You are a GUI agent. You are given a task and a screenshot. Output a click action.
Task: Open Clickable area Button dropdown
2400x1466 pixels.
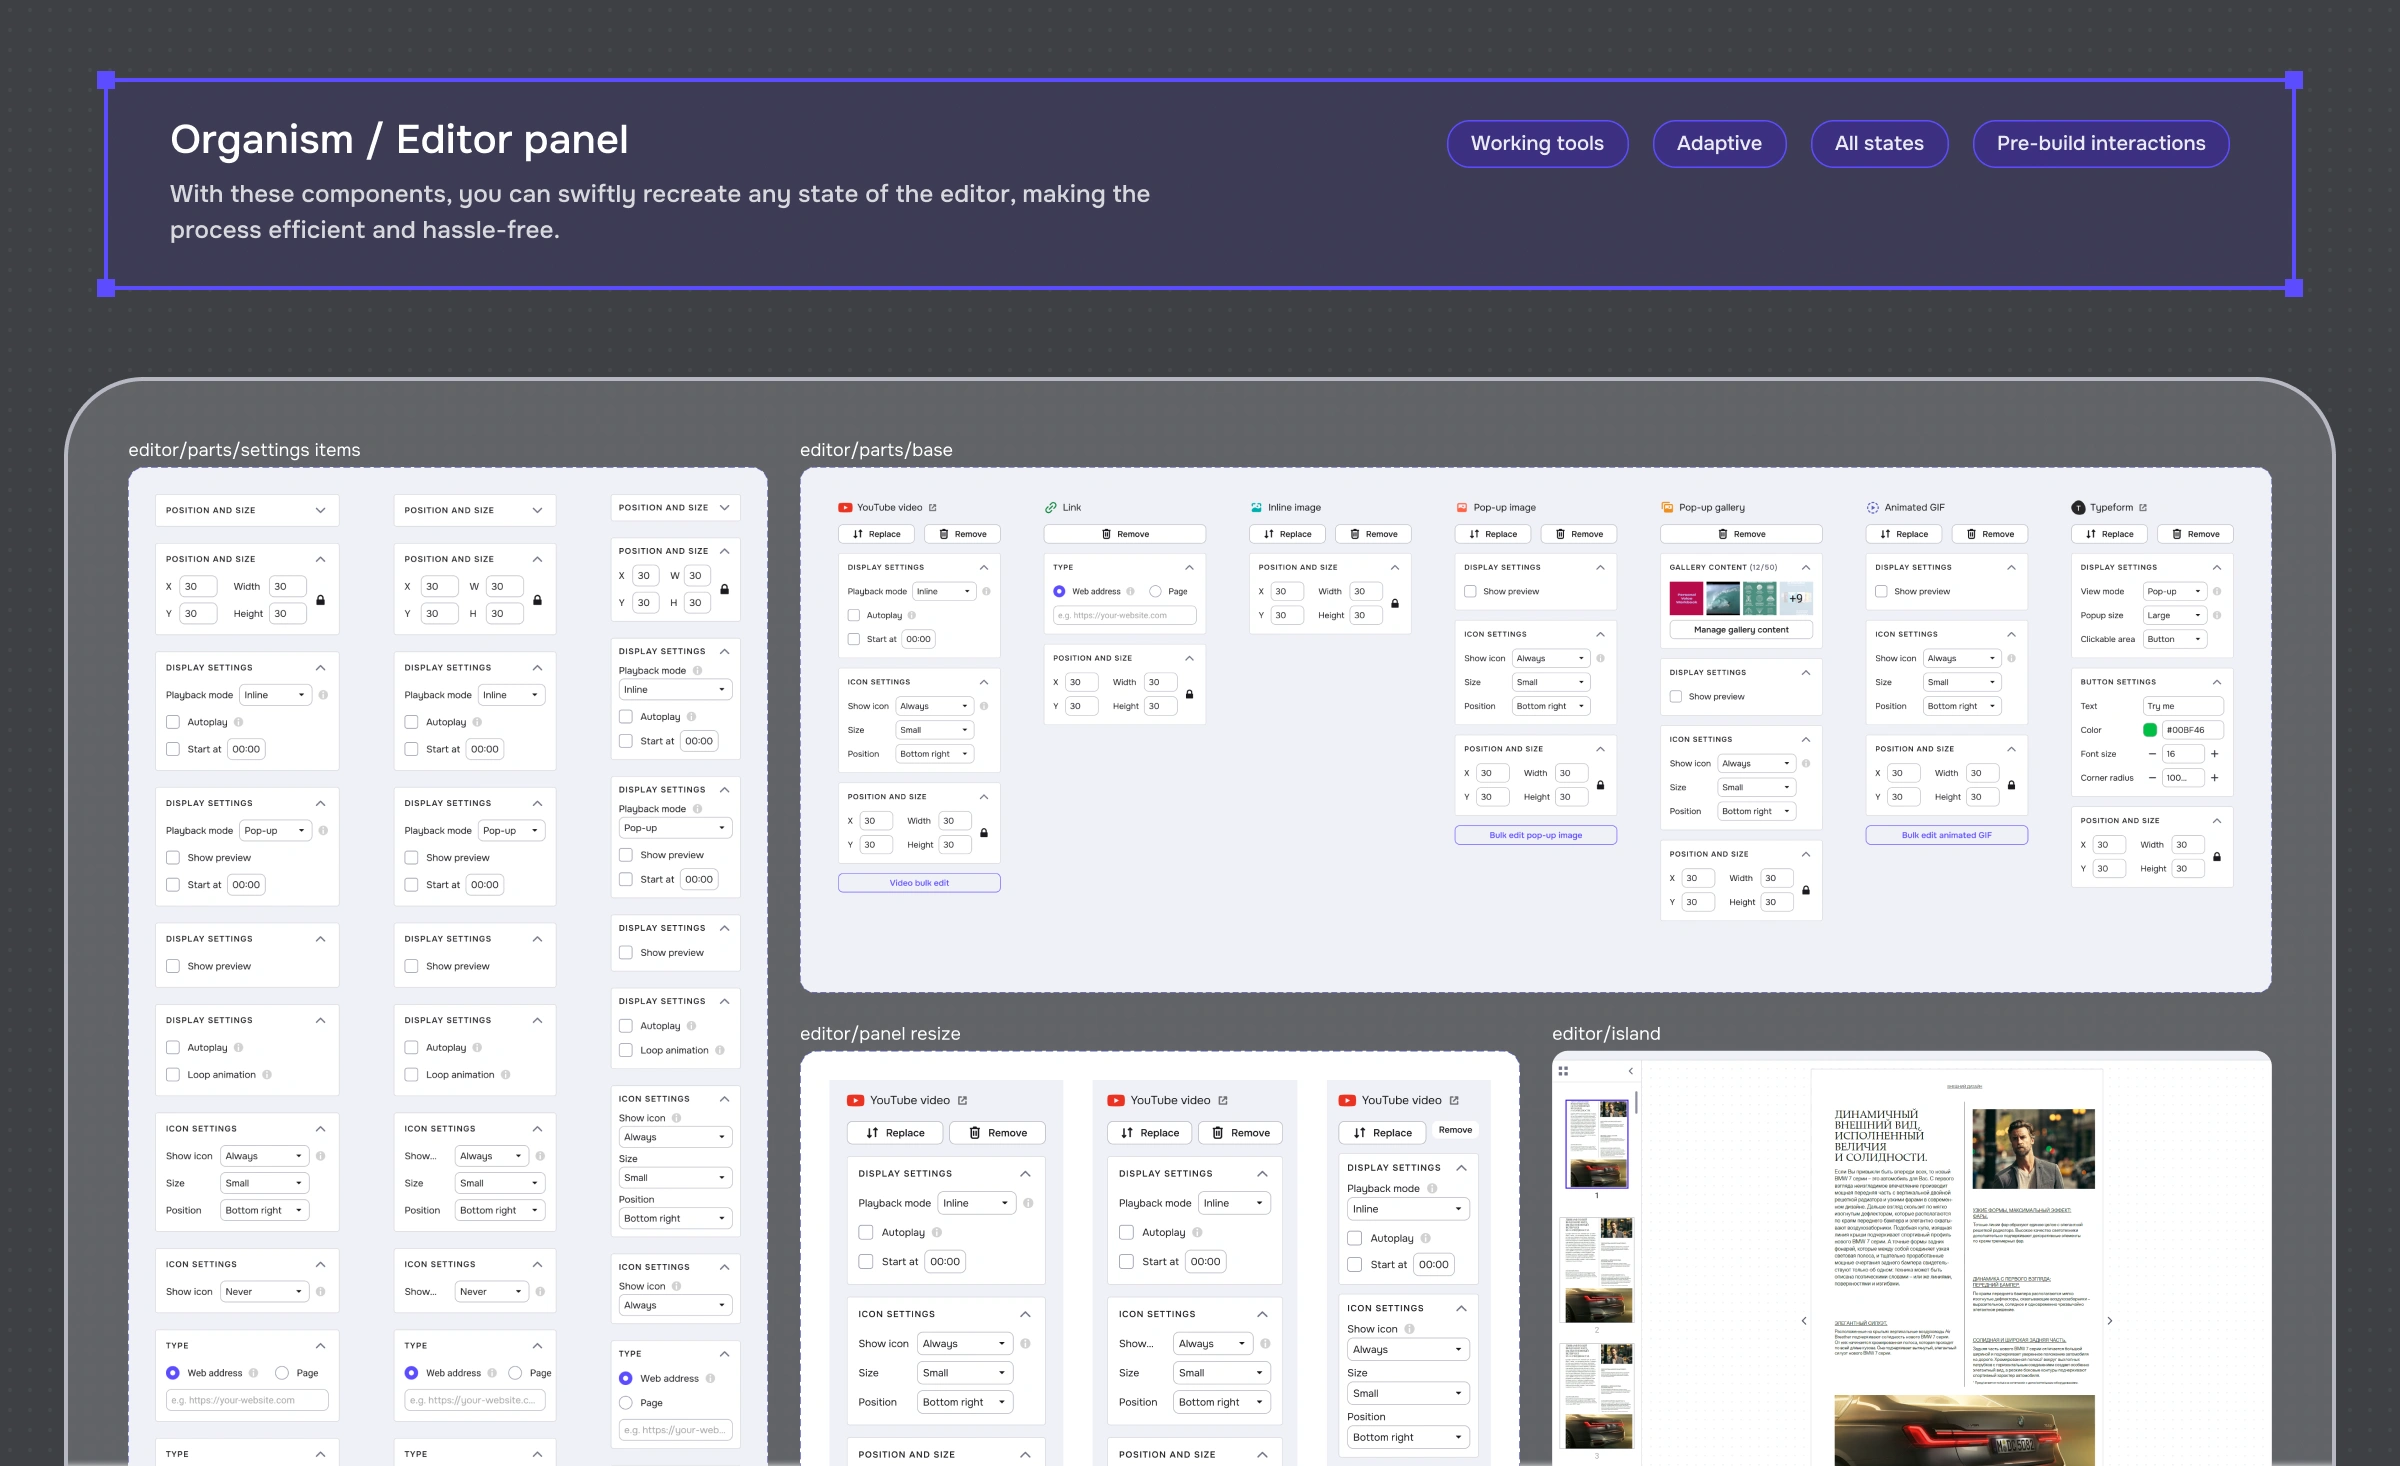point(2174,639)
